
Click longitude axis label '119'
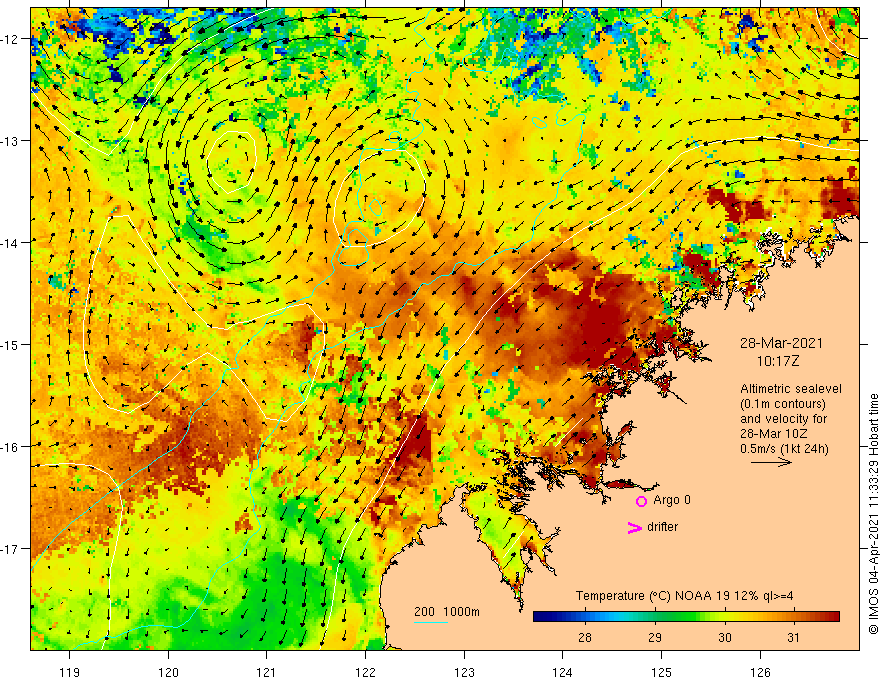tap(70, 672)
